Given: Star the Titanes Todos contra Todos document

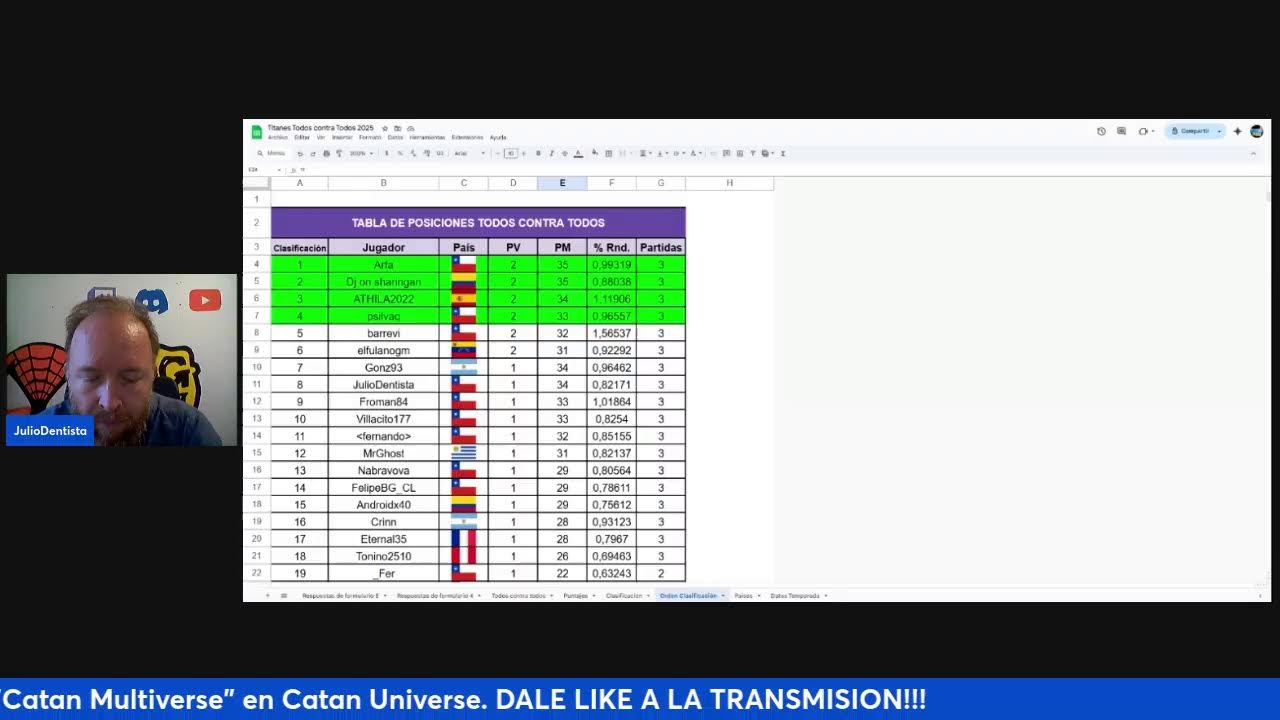Looking at the screenshot, I should pos(384,128).
